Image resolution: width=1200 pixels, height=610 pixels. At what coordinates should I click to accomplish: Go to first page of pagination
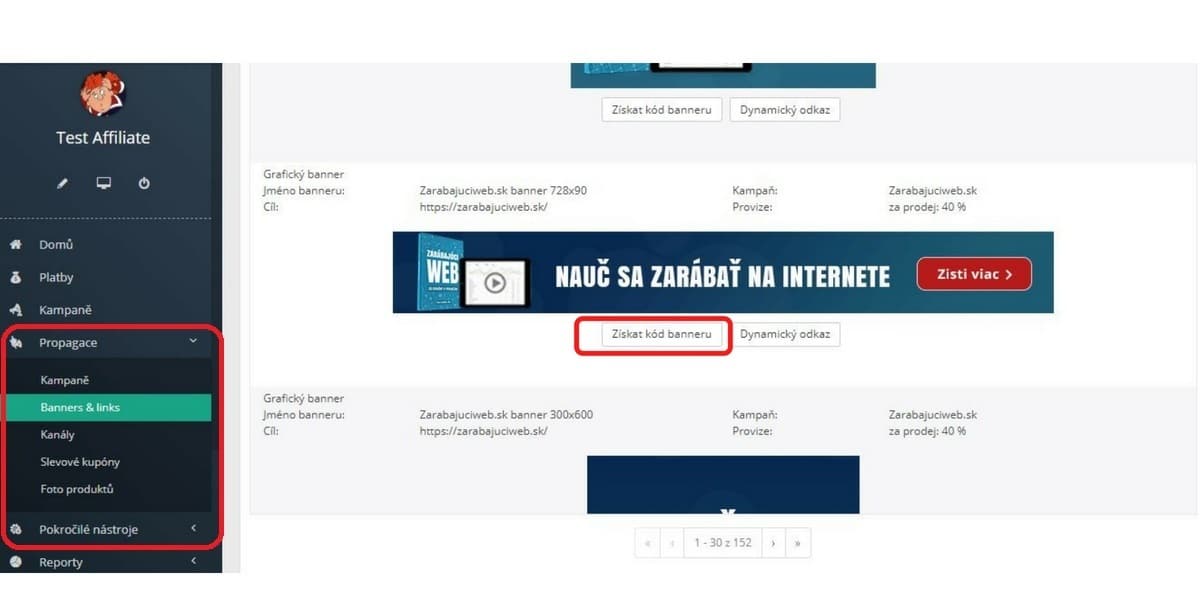coord(648,543)
